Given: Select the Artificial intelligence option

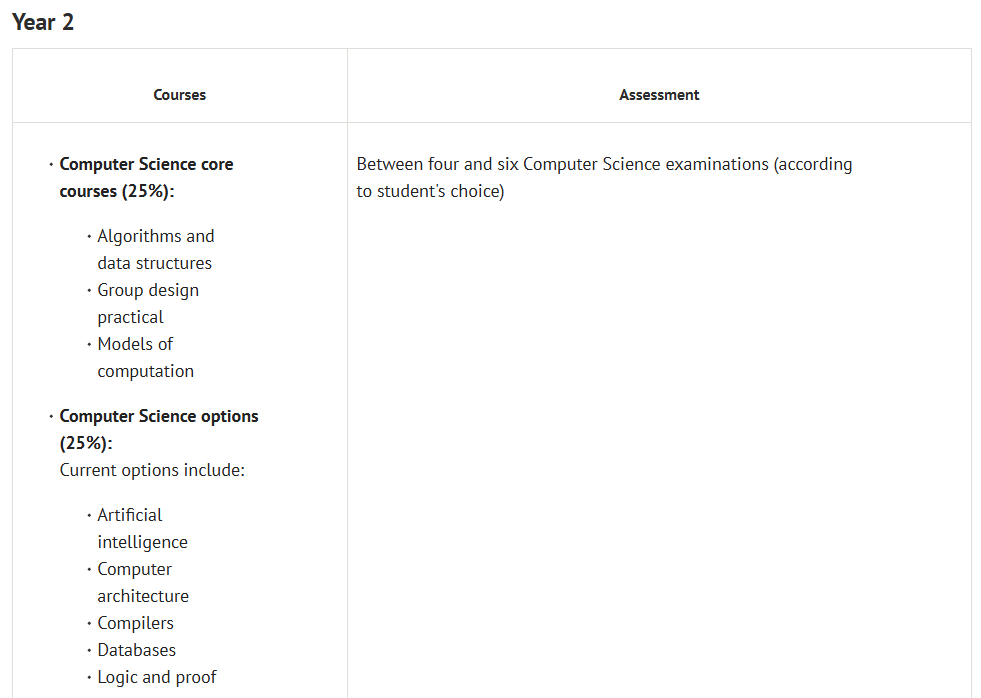Looking at the screenshot, I should pyautogui.click(x=142, y=528).
